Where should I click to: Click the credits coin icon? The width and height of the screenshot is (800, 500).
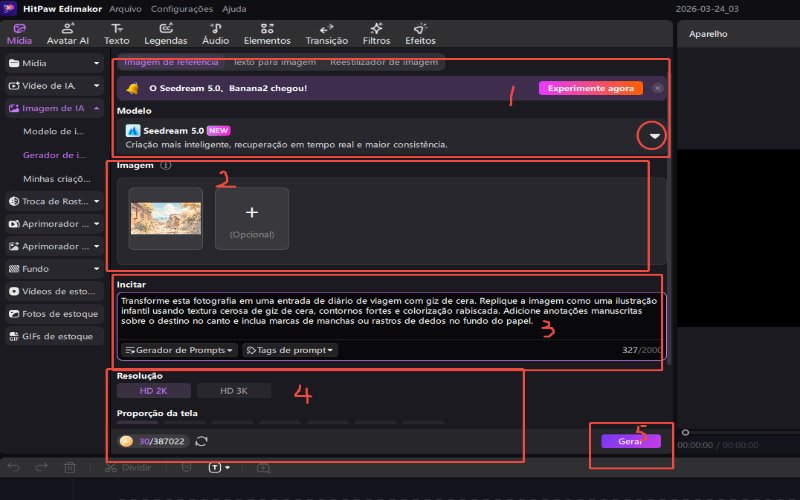[126, 441]
